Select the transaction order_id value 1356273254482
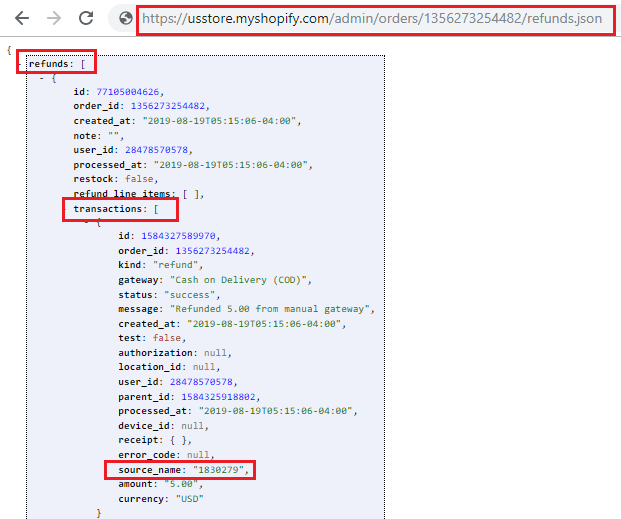The height and width of the screenshot is (519, 621). 212,251
